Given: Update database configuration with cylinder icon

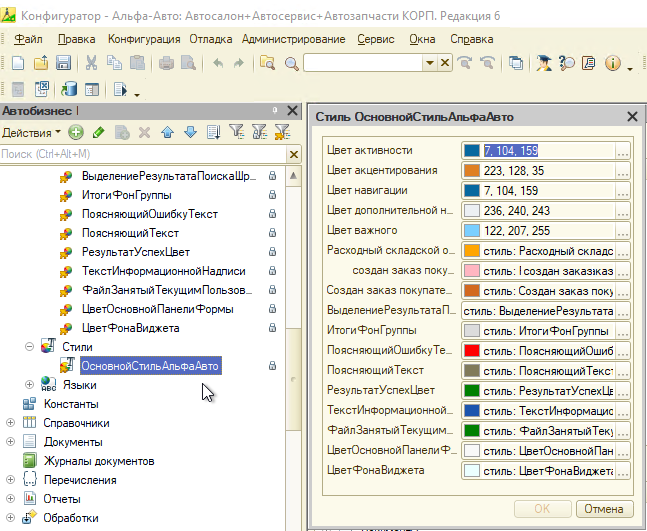Looking at the screenshot, I should point(69,89).
